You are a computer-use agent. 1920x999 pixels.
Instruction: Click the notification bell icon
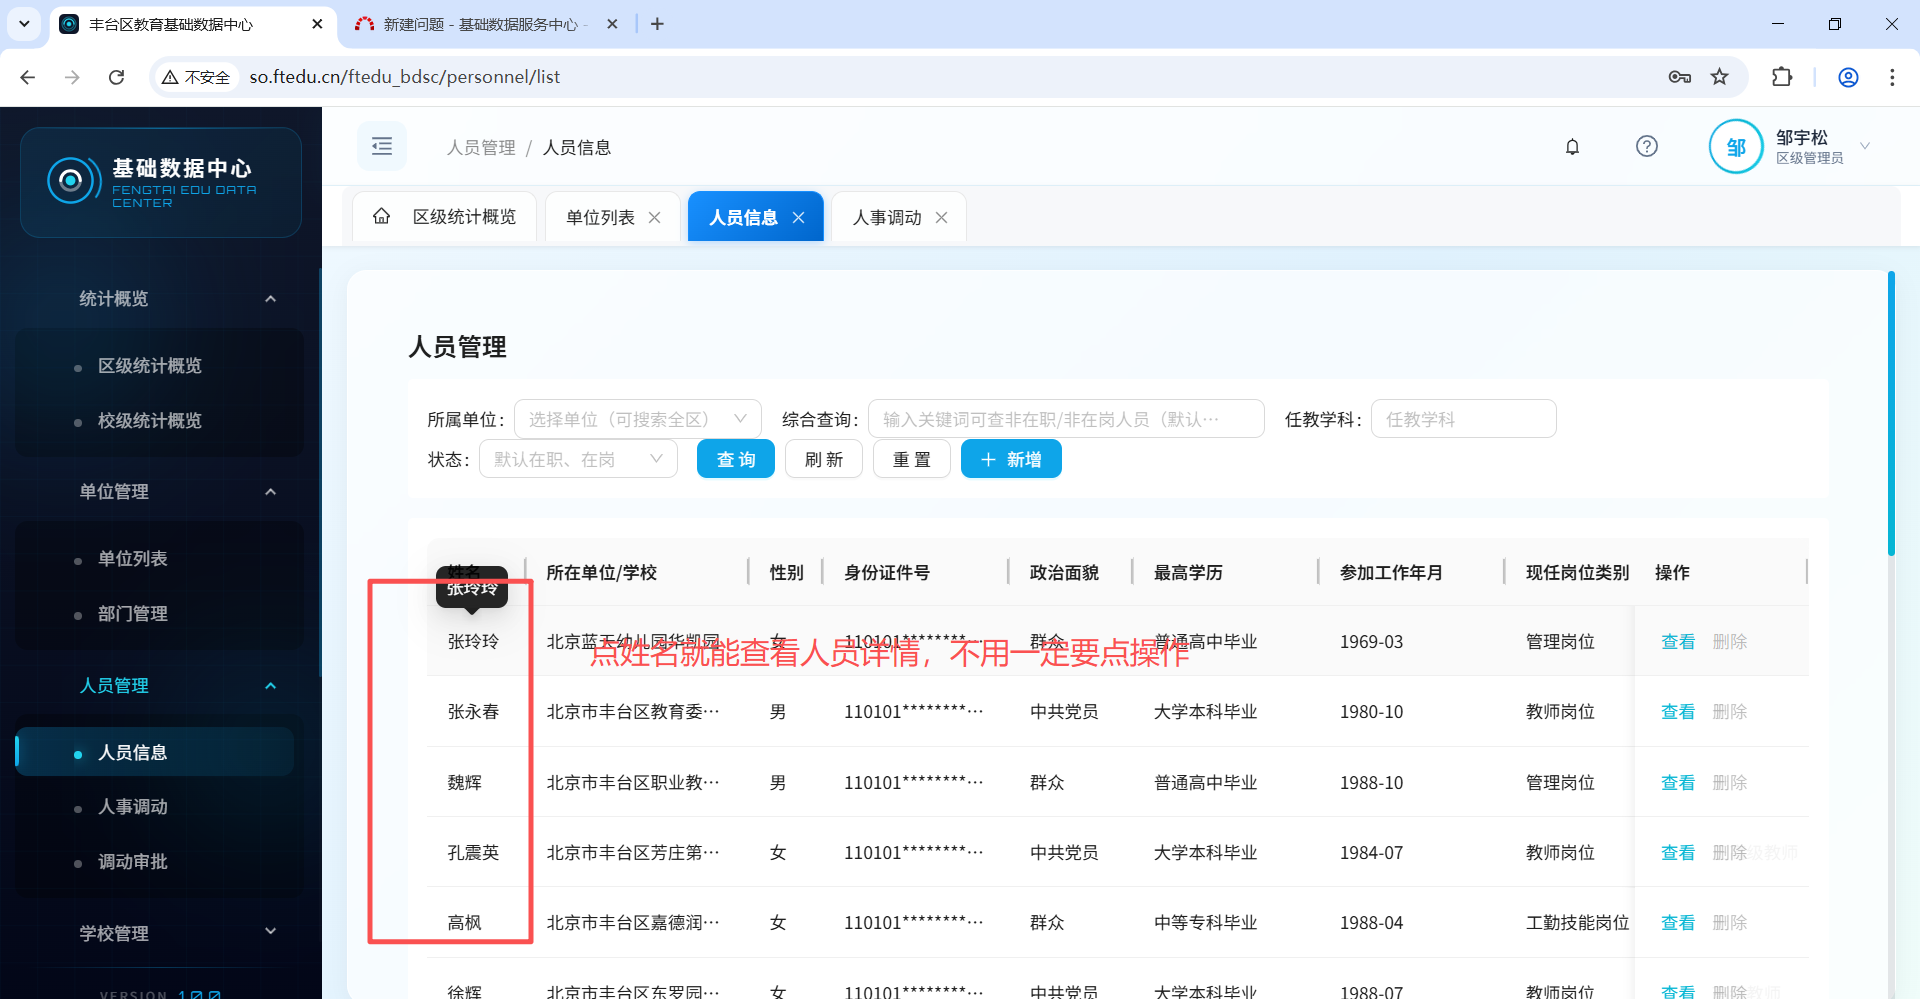[1572, 147]
